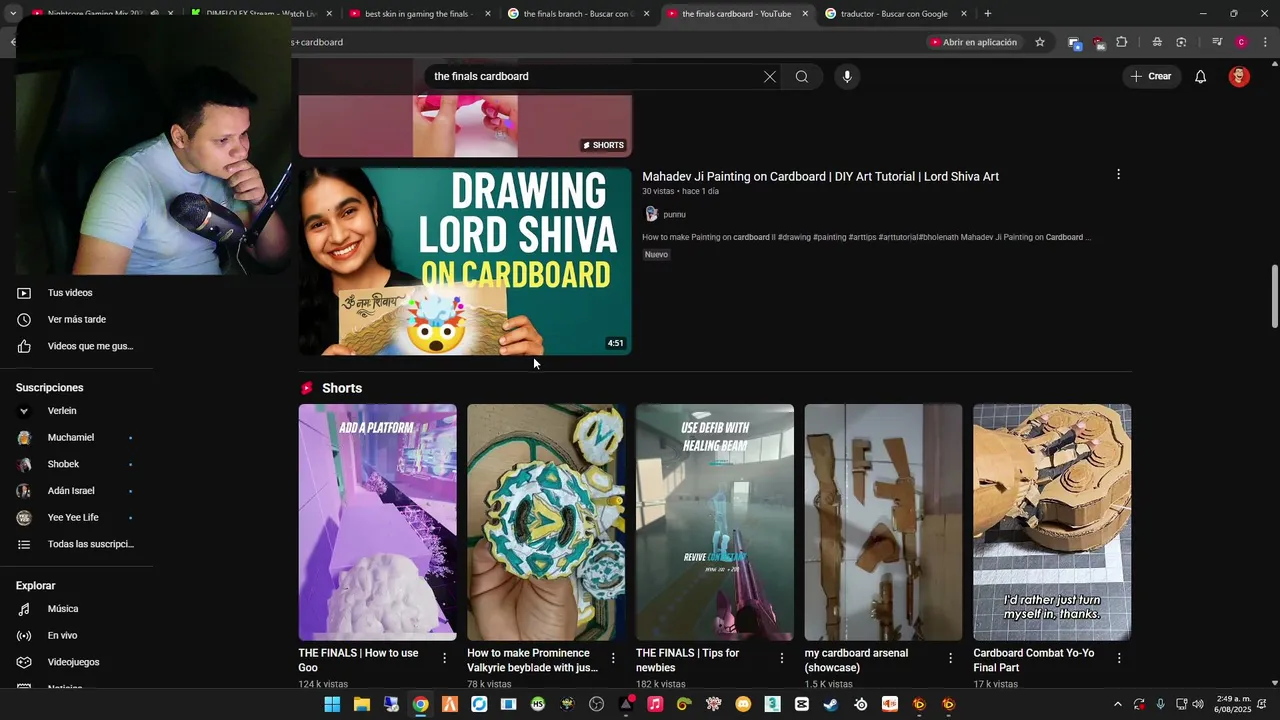The image size is (1280, 720).
Task: Open options for THE FINALS How to use Goo short
Action: (445, 658)
